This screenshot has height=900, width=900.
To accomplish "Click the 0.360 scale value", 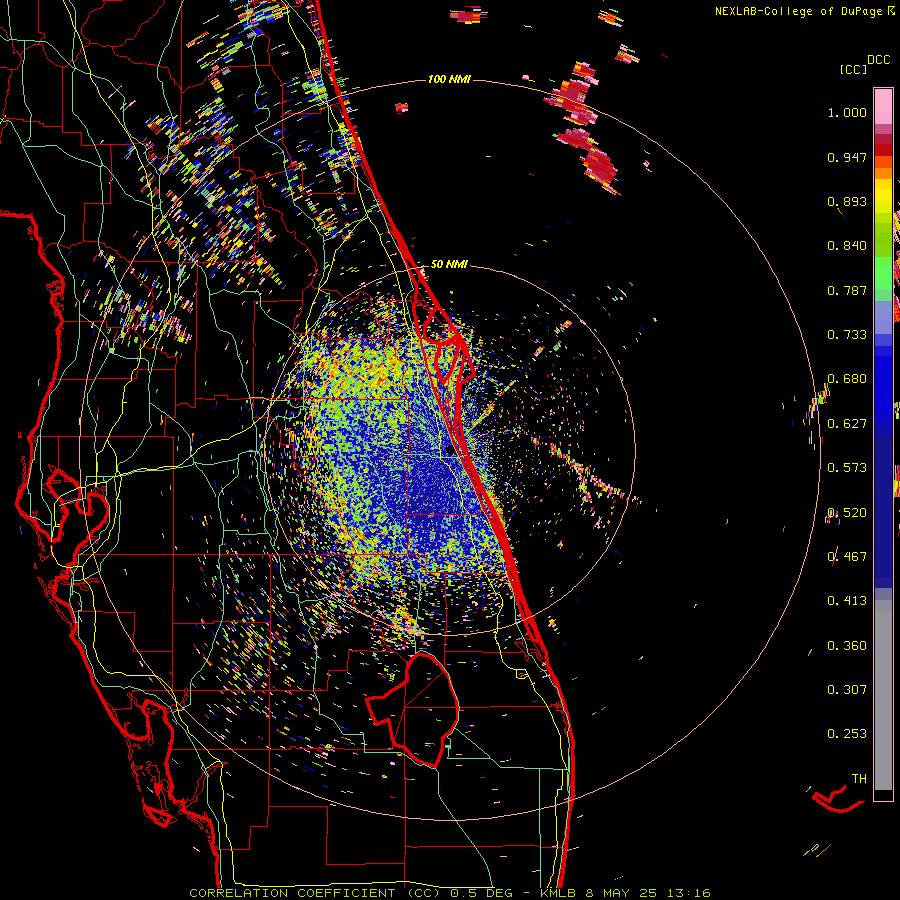I will [x=847, y=646].
